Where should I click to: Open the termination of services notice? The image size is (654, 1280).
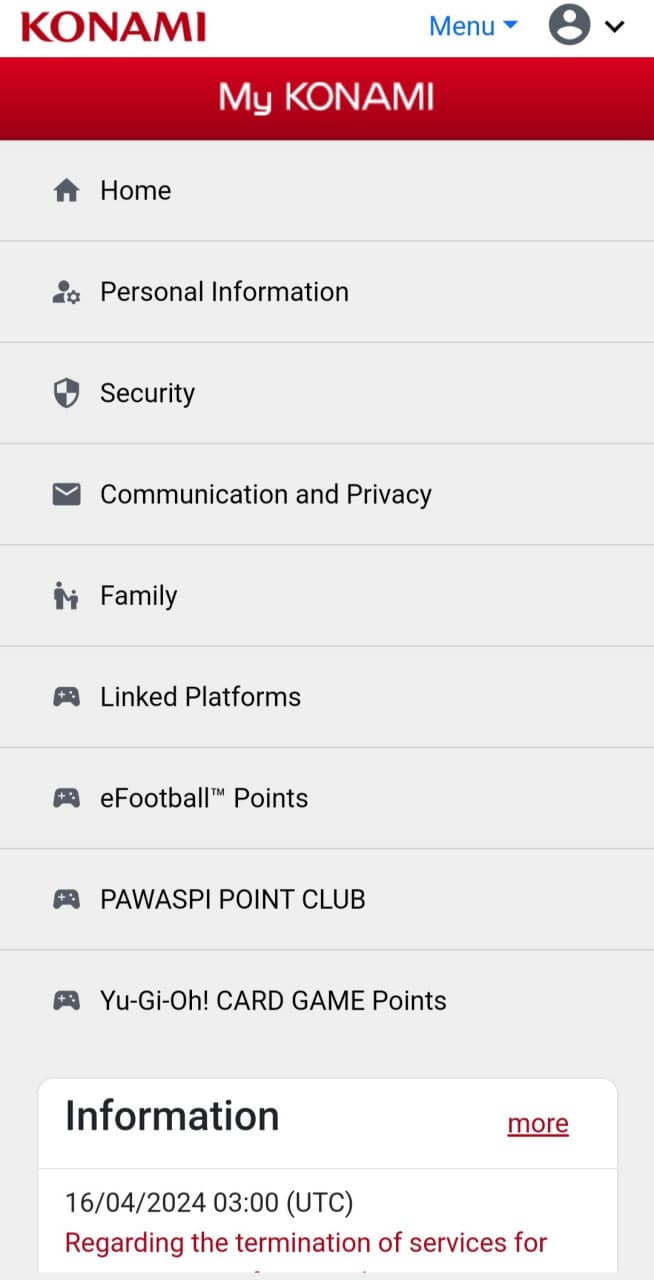[306, 1243]
